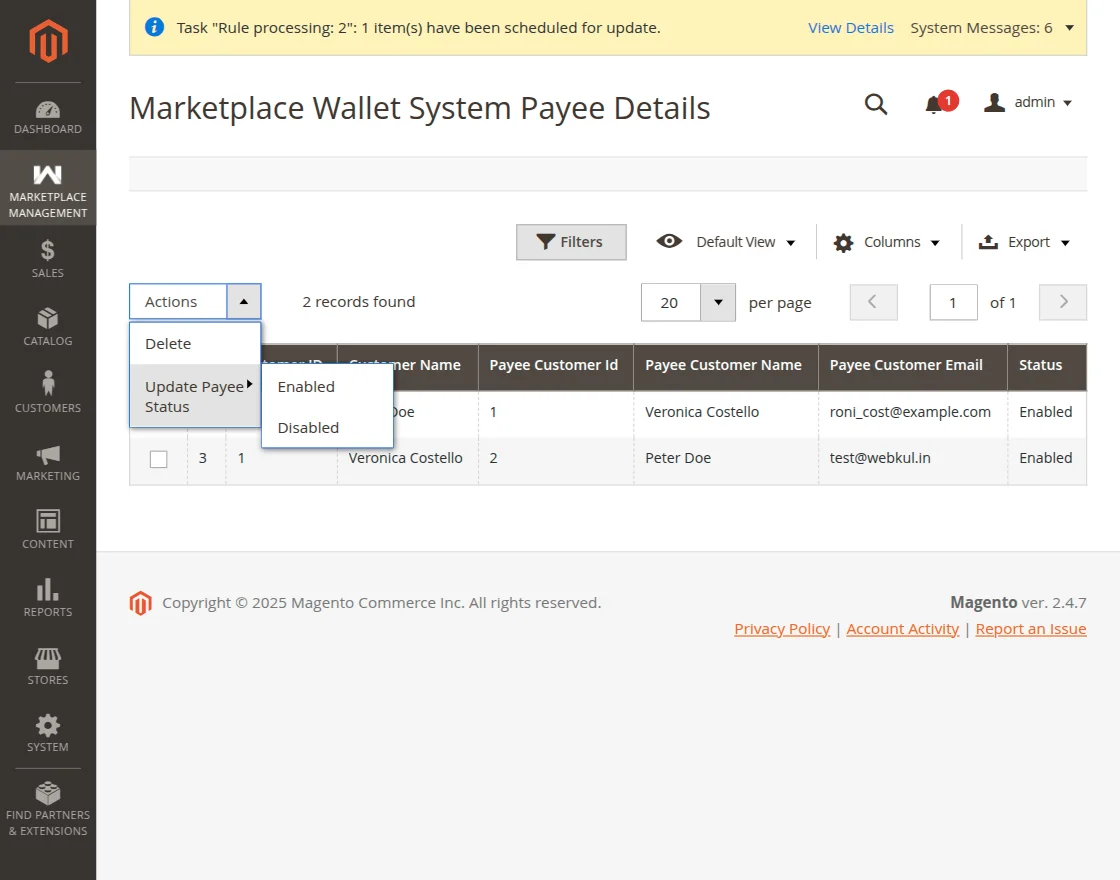Tick the row checkbox for Peter Doe payee
Image resolution: width=1120 pixels, height=880 pixels.
pos(158,458)
